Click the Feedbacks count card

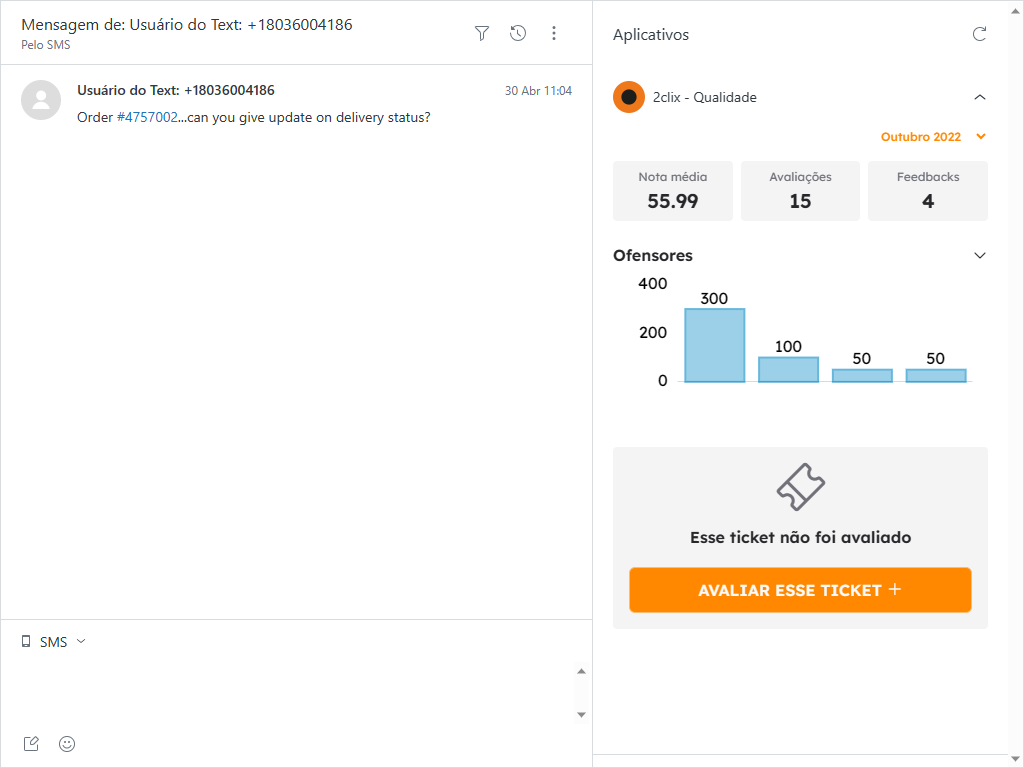pyautogui.click(x=928, y=191)
